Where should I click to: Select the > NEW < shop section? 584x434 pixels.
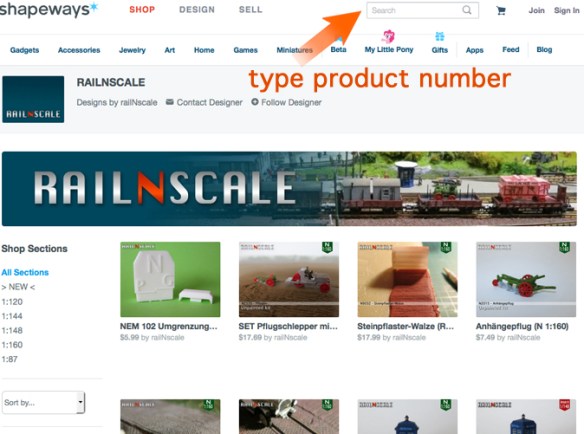(x=18, y=287)
